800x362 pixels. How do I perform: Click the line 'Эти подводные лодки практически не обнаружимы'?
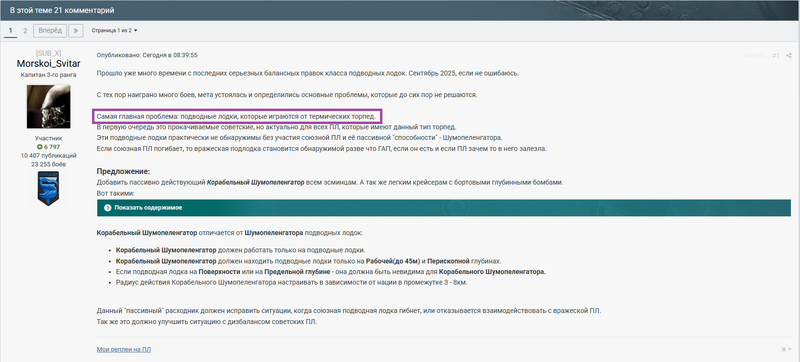pos(299,138)
